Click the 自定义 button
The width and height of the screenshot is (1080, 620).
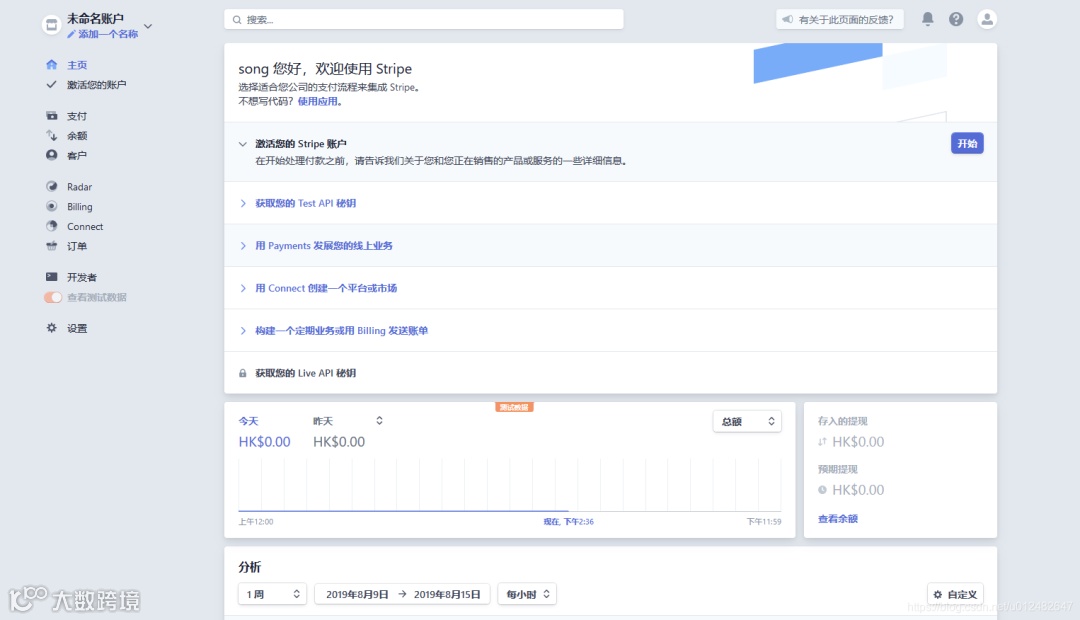955,595
